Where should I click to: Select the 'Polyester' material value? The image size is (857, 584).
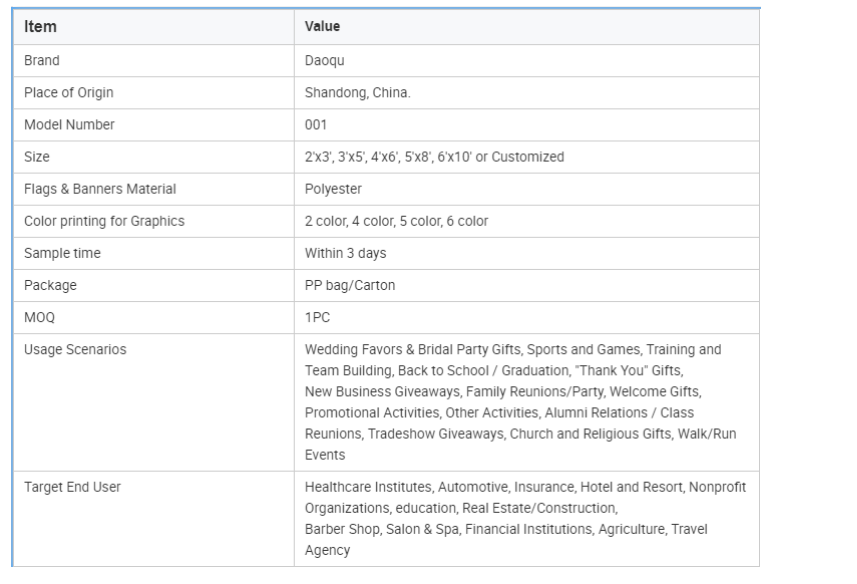click(x=333, y=189)
